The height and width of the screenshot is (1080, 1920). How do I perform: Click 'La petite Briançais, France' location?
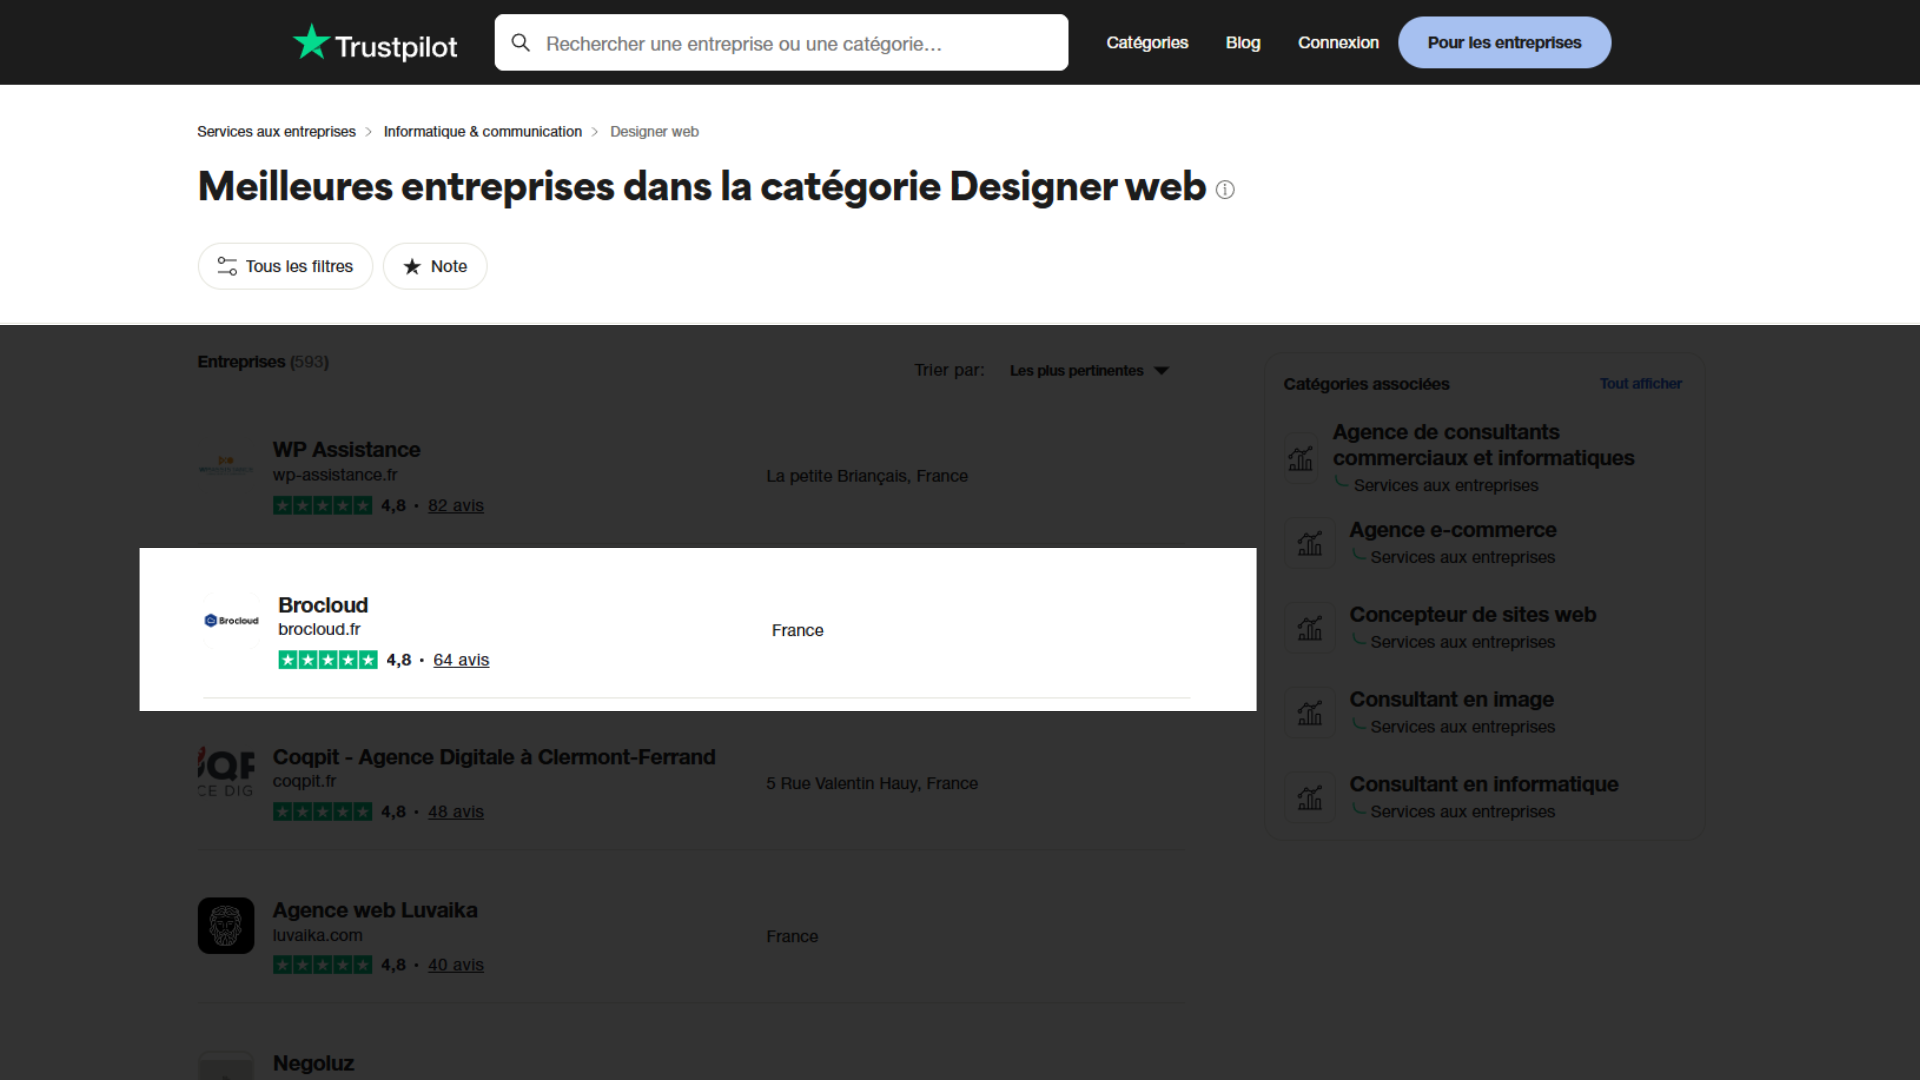pos(867,476)
